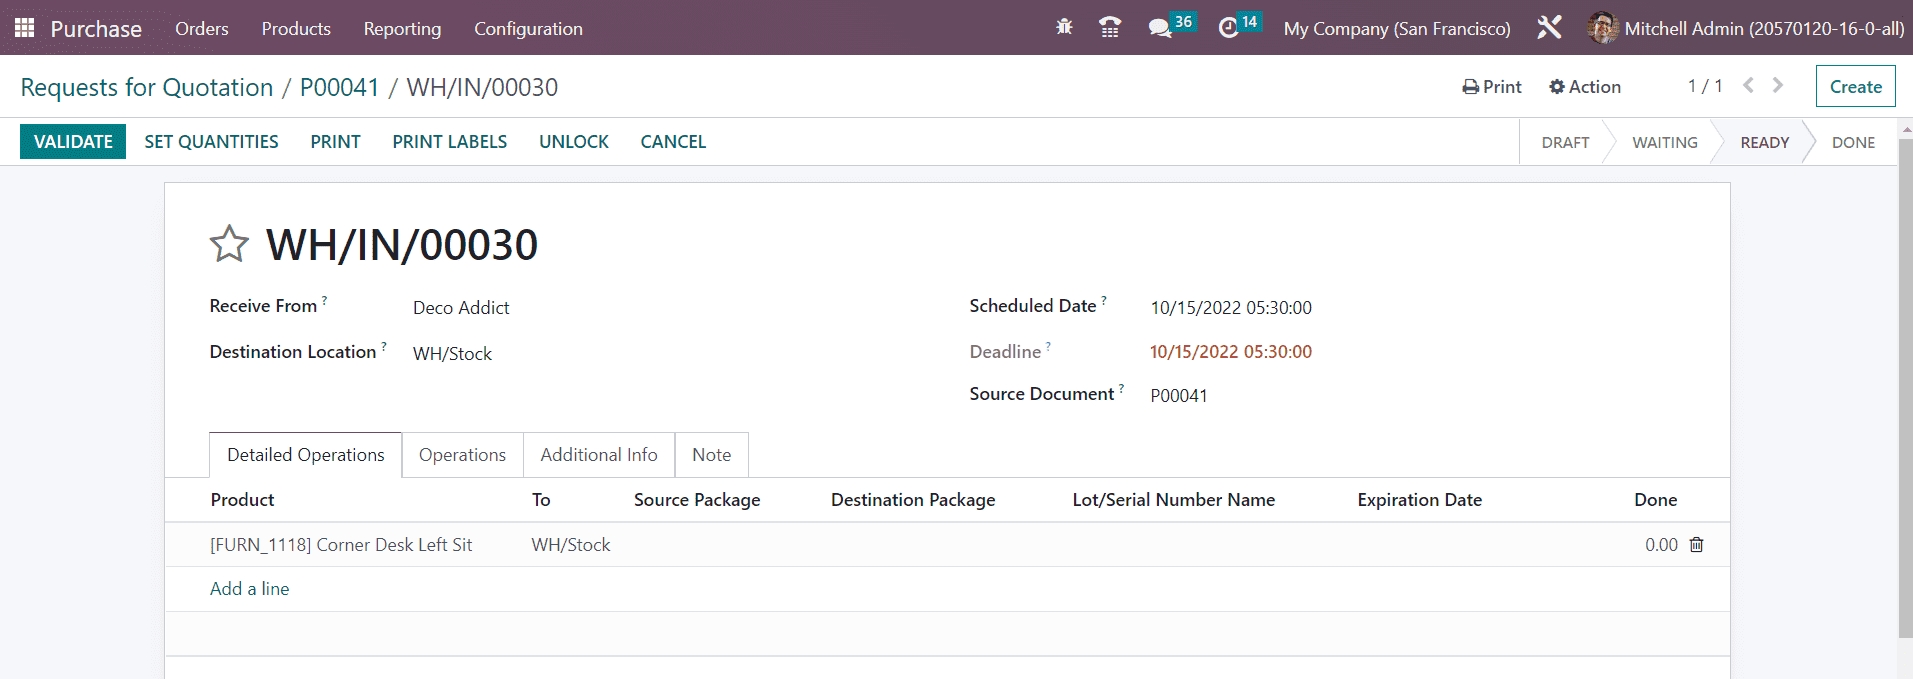Go to previous record arrow
Image resolution: width=1913 pixels, height=679 pixels.
pos(1748,86)
